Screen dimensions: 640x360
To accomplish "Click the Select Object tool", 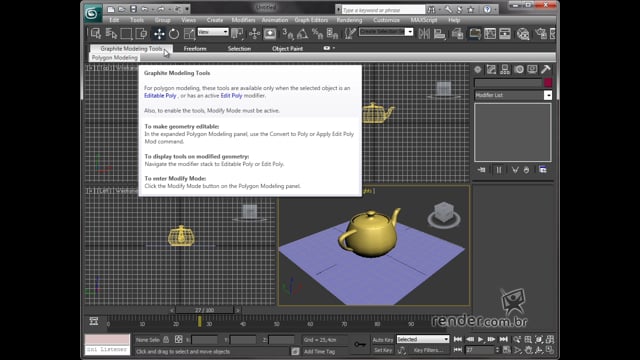I will pyautogui.click(x=96, y=33).
